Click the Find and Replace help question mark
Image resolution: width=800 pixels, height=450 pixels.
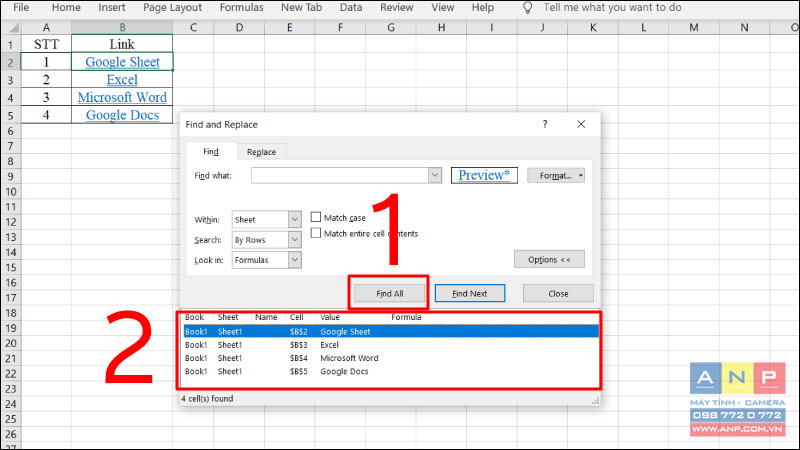click(545, 124)
